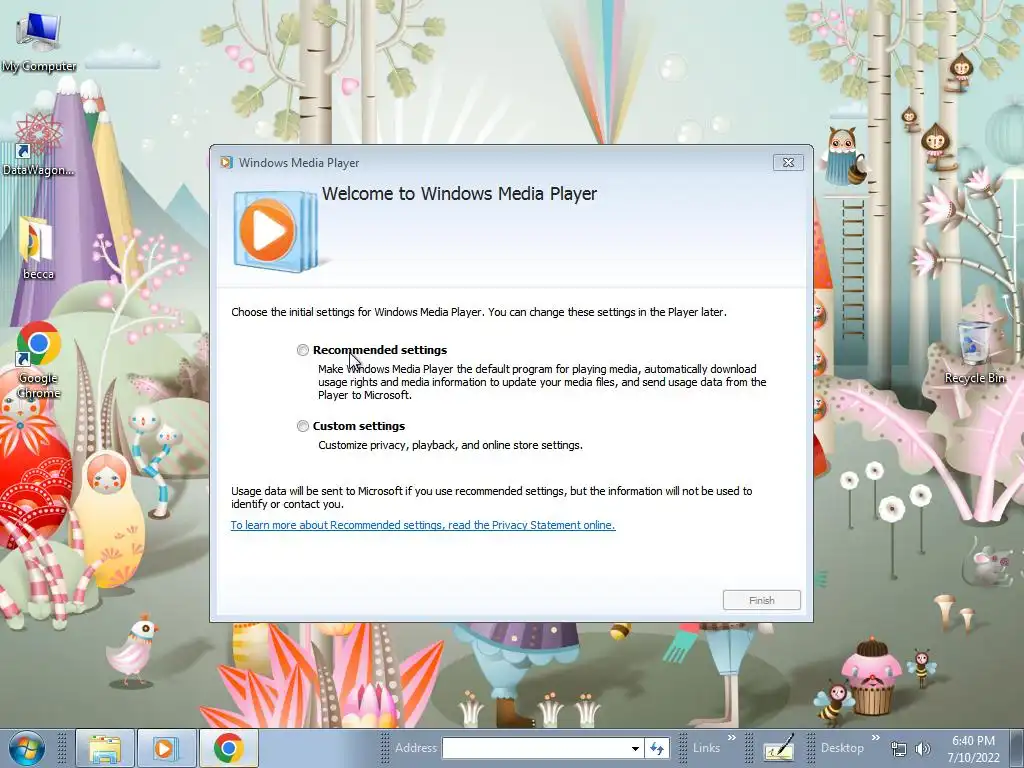This screenshot has height=768, width=1024.
Task: Close the Windows Media Player dialog
Action: [788, 163]
